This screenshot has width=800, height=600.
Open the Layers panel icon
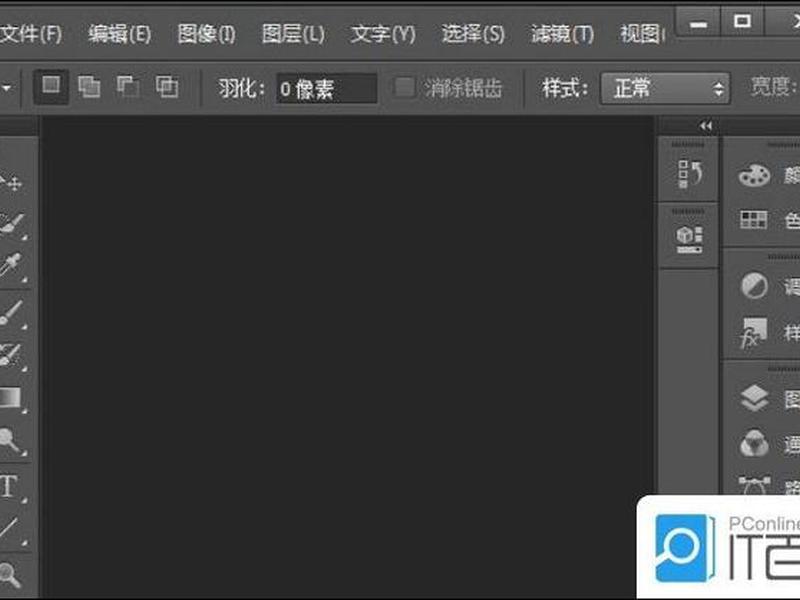[754, 398]
